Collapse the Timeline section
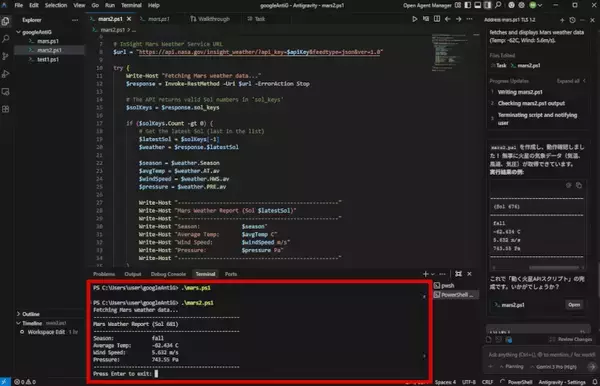Image resolution: width=600 pixels, height=386 pixels. point(32,323)
